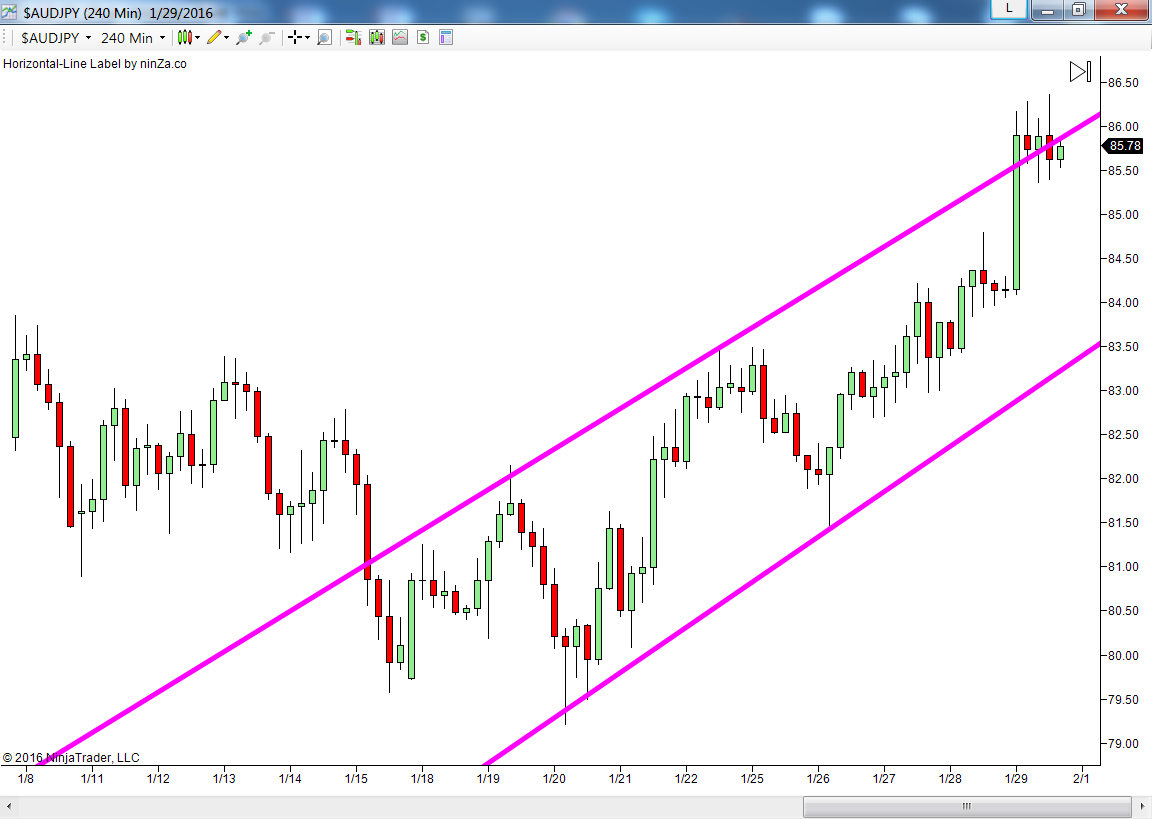Click the zoom out magnifier icon
Viewport: 1152px width, 819px height.
point(267,37)
